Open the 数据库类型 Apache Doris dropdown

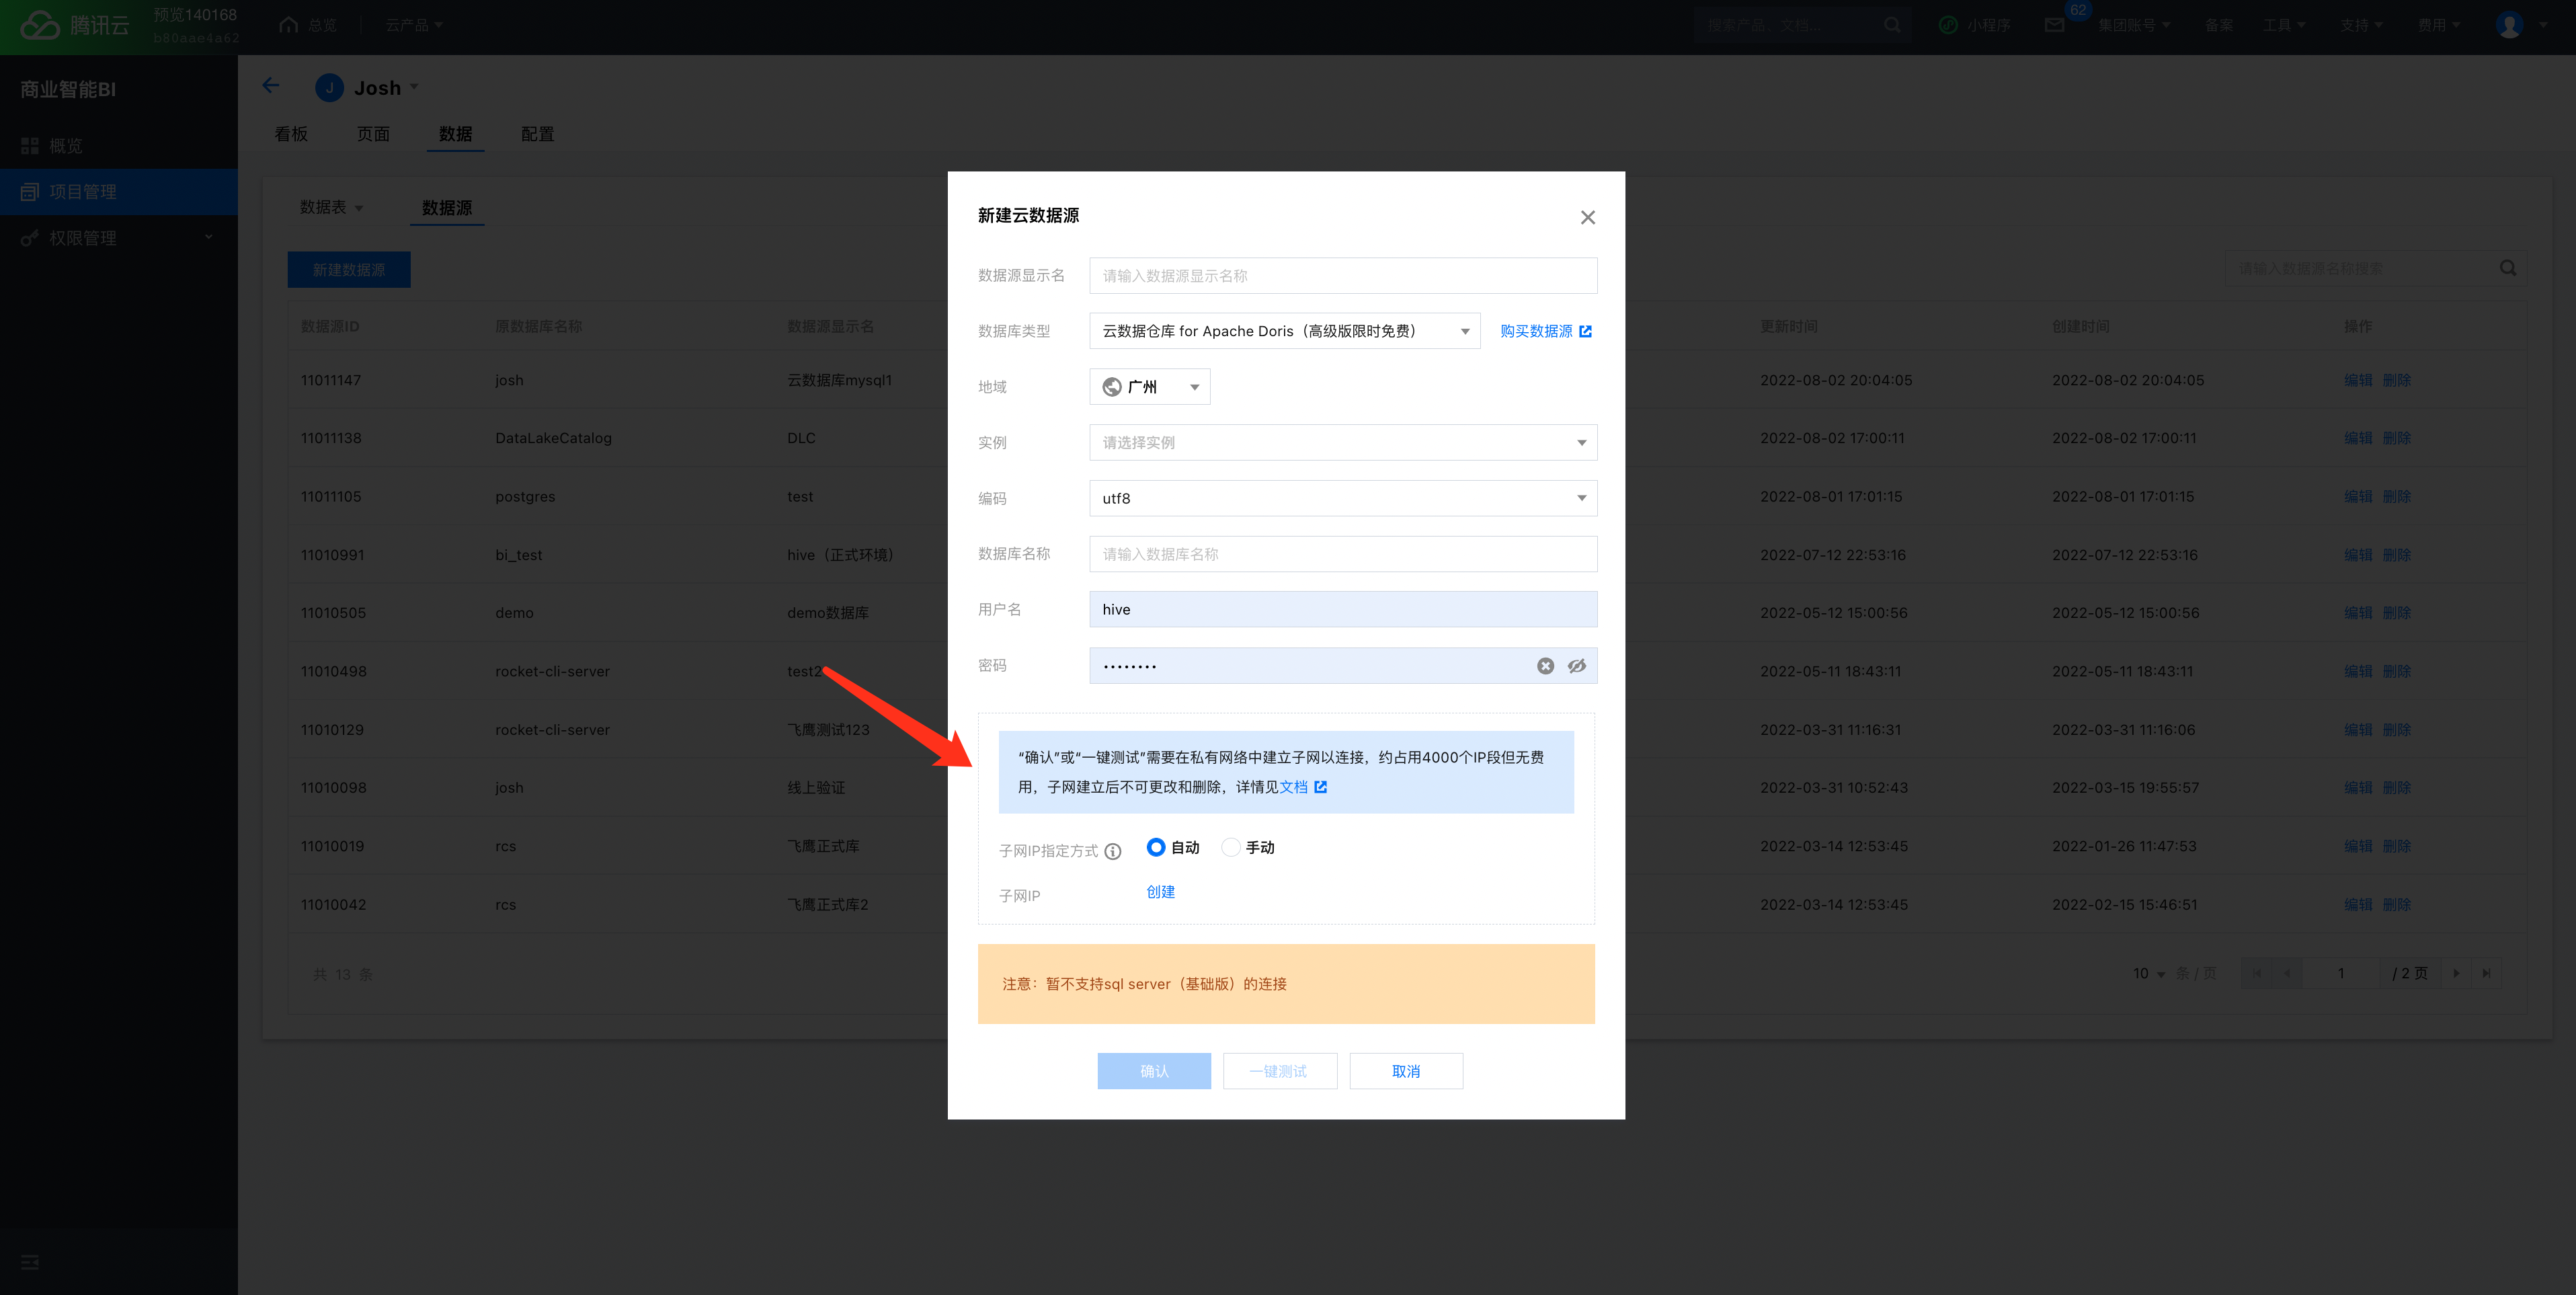[x=1284, y=331]
